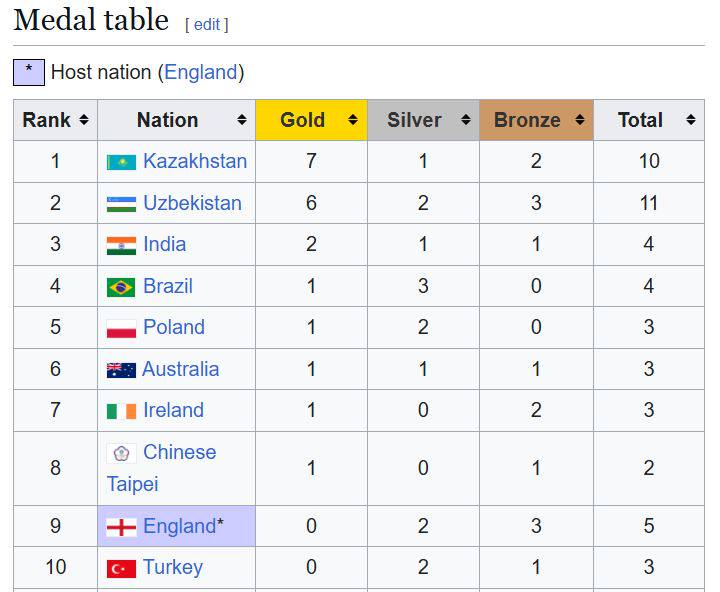Open the Chinese Taipei nation link
Screen dimensions: 720x592
point(179,452)
